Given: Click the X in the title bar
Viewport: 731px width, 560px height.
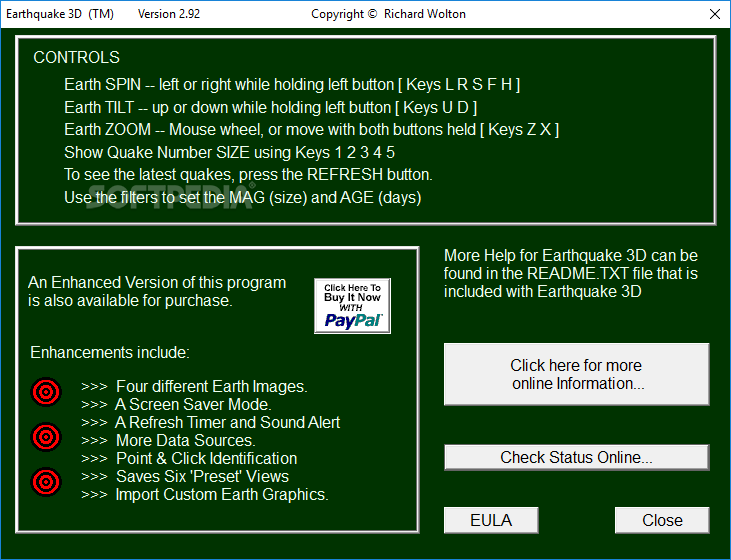Looking at the screenshot, I should tap(715, 14).
